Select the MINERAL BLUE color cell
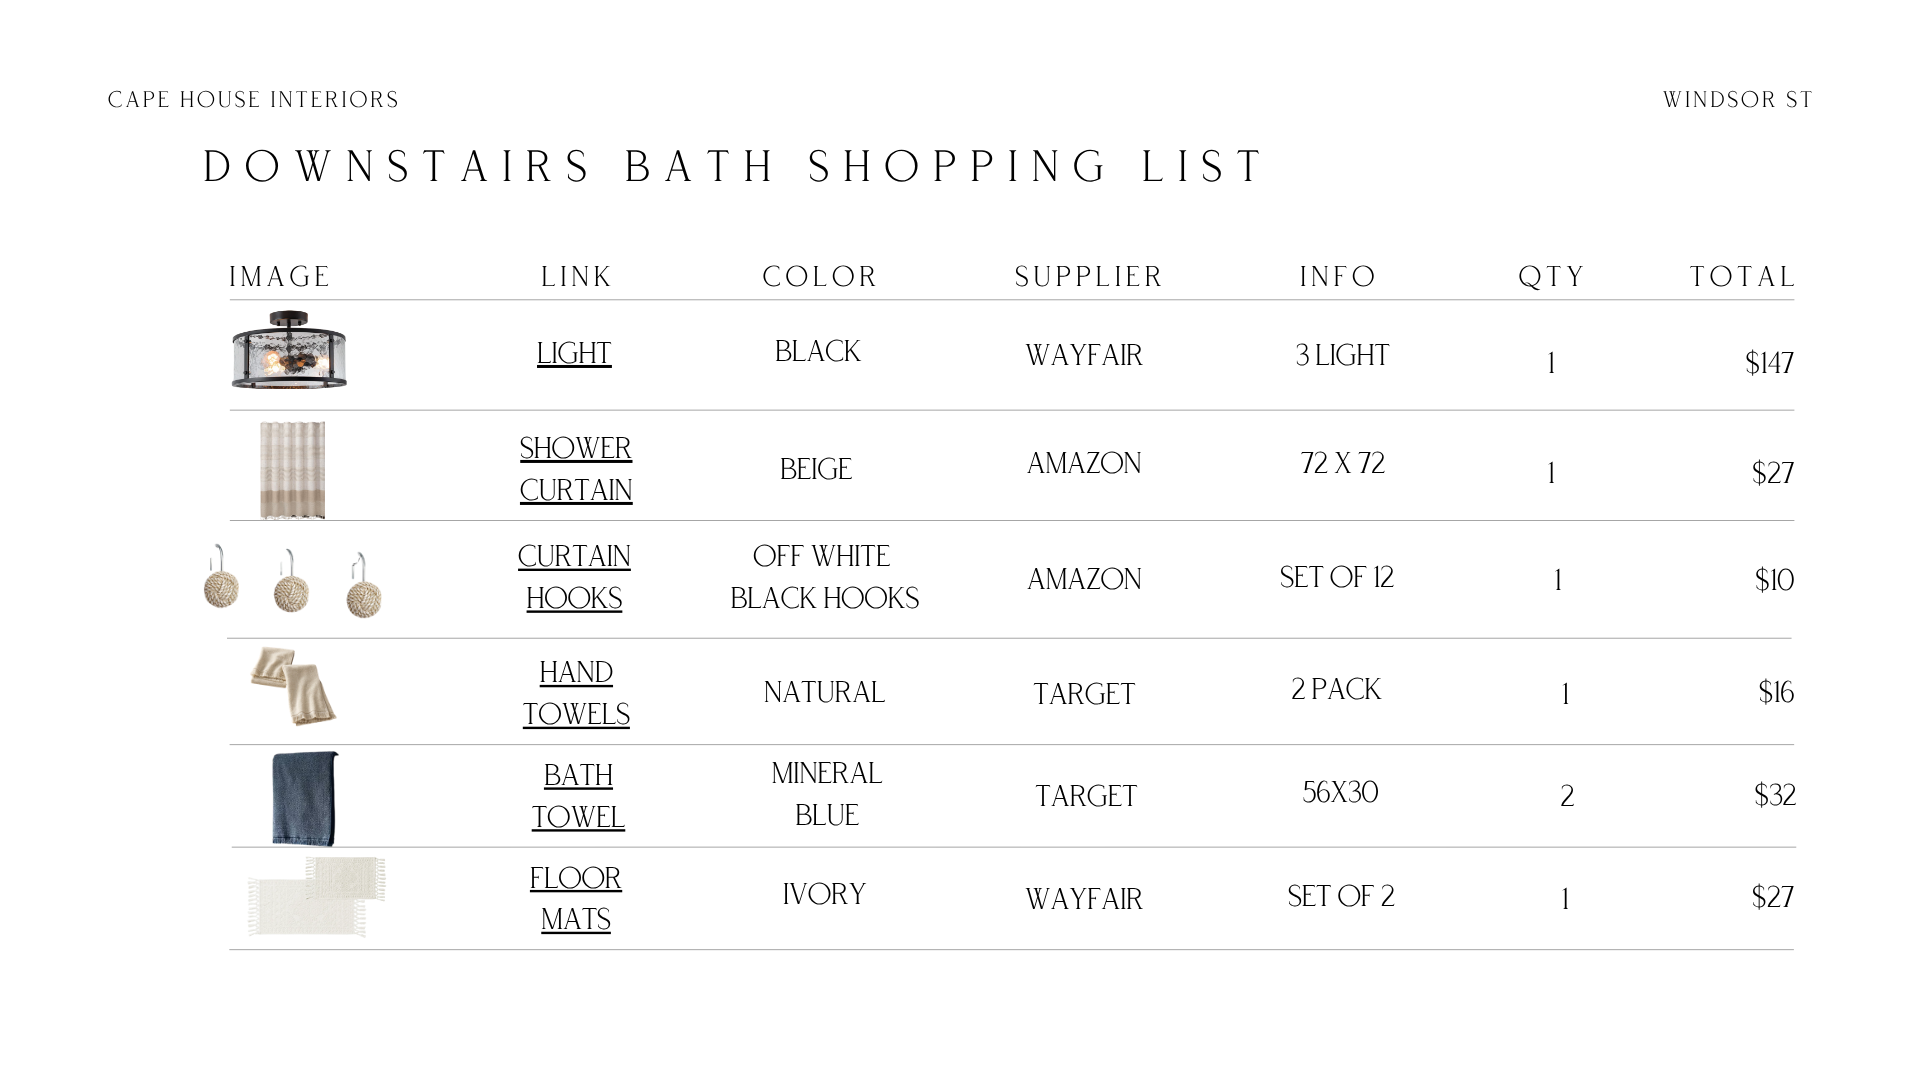This screenshot has height=1080, width=1920. click(827, 794)
